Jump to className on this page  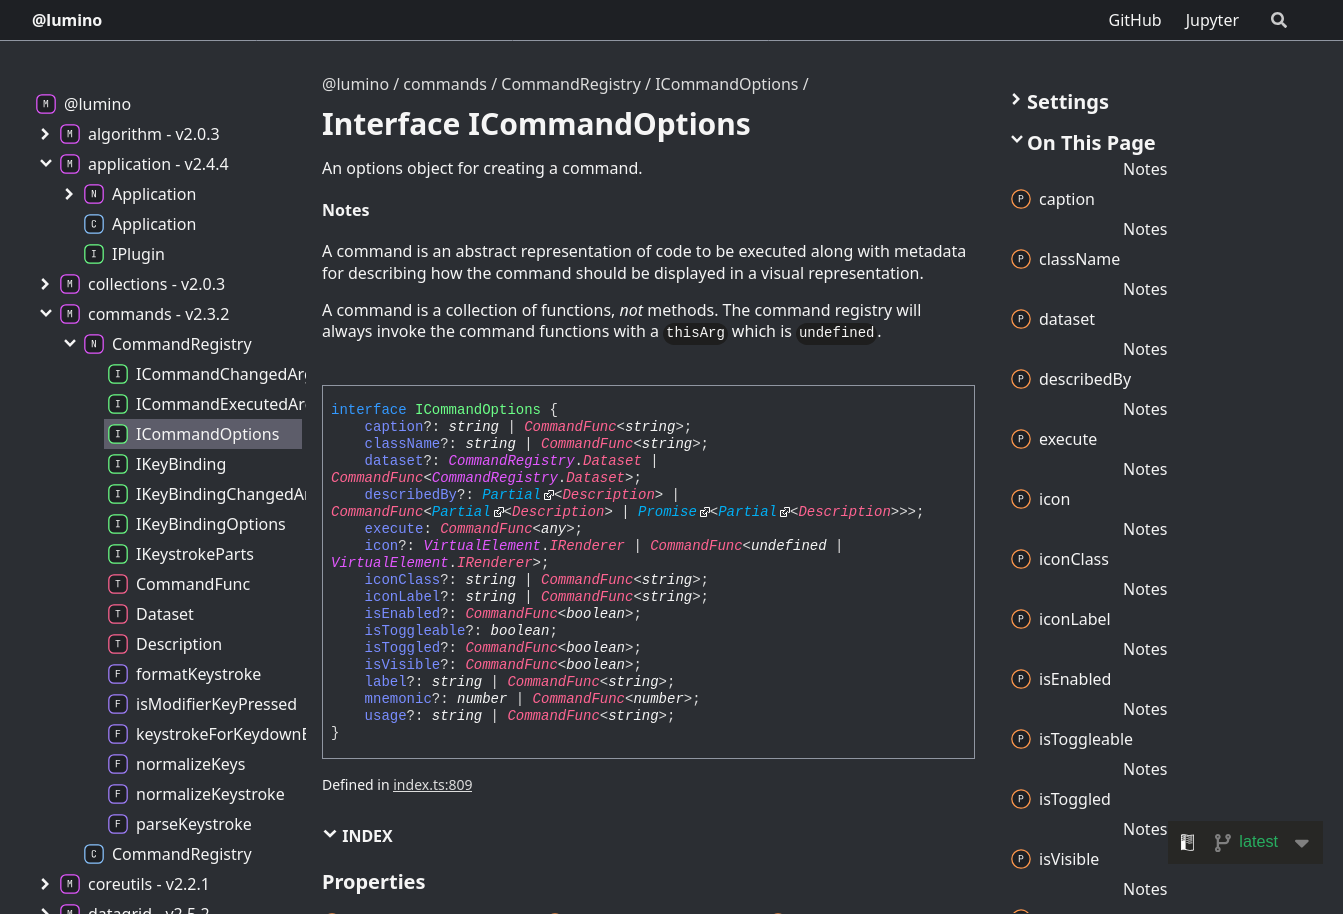click(x=1079, y=259)
